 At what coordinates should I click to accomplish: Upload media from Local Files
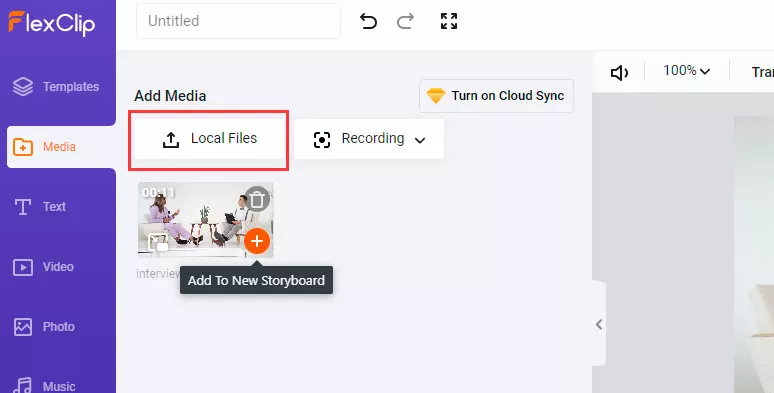point(209,139)
